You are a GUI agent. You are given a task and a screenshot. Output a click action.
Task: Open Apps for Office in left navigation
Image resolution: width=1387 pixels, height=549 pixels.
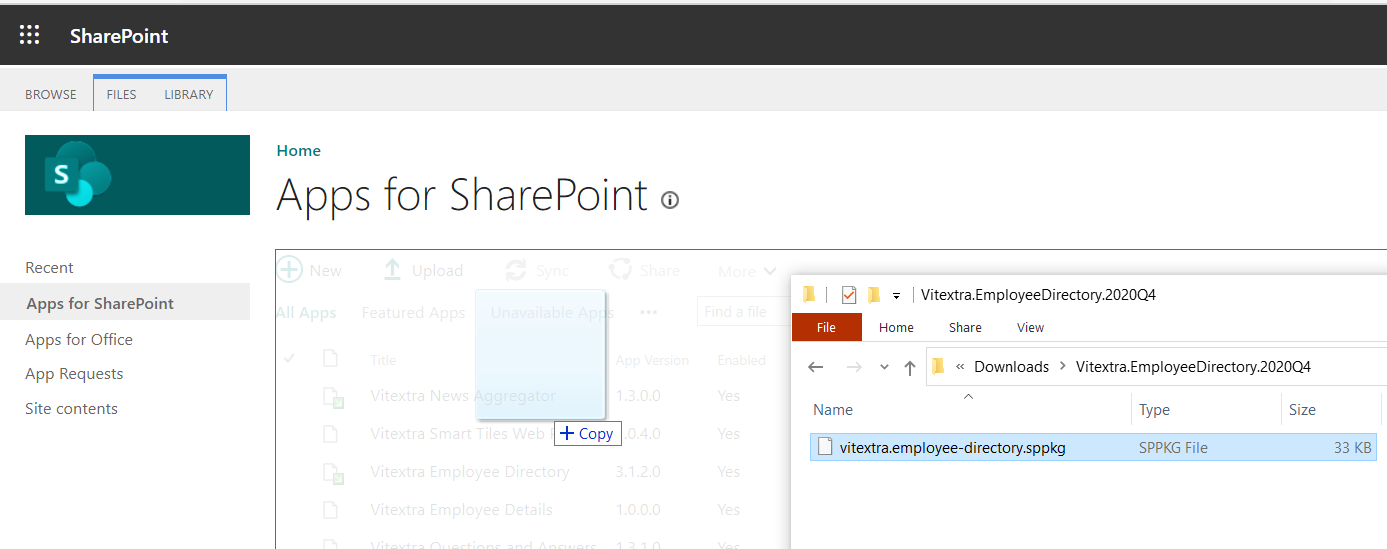79,339
